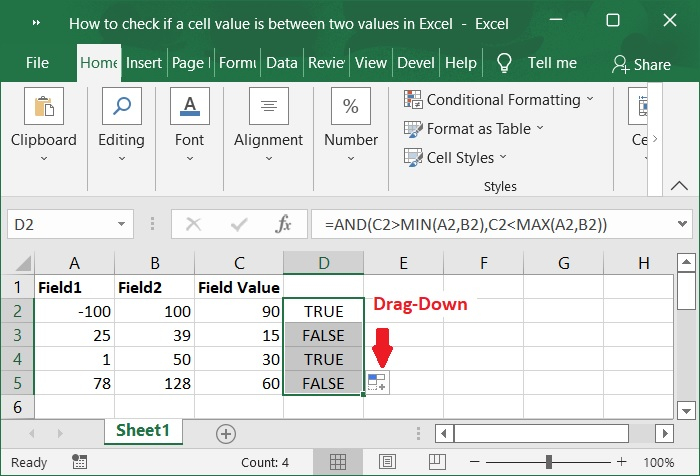Click the vertical scroll down arrow
700x476 pixels.
click(x=686, y=410)
